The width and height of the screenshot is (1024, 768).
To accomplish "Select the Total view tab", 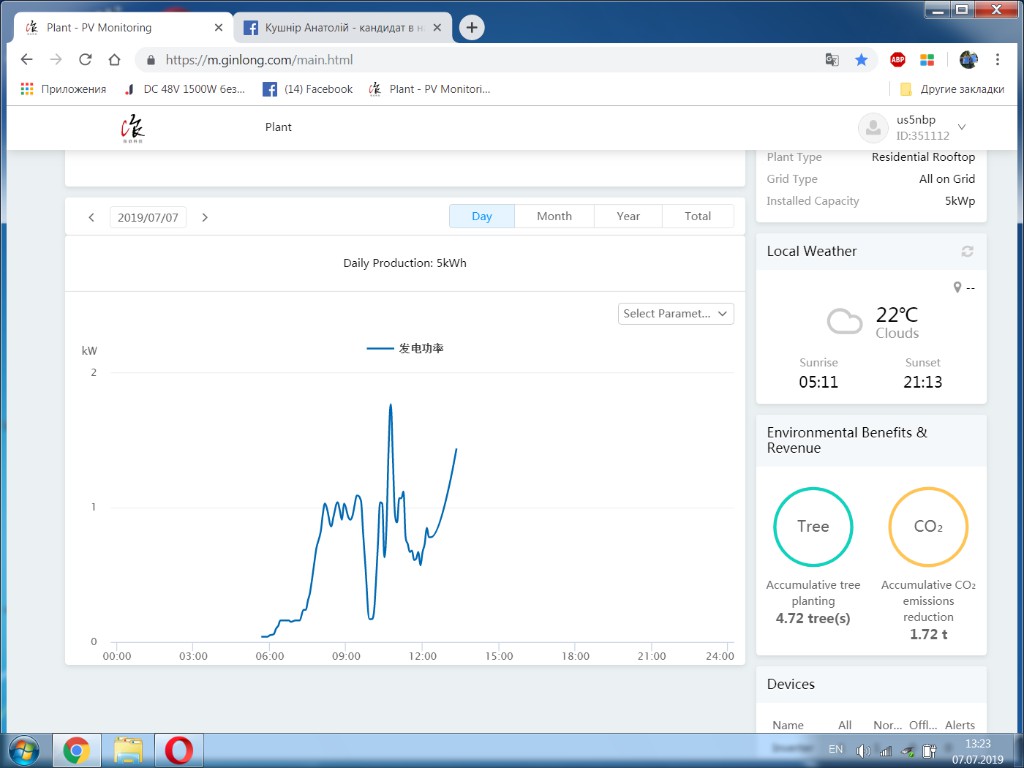I will pos(698,216).
